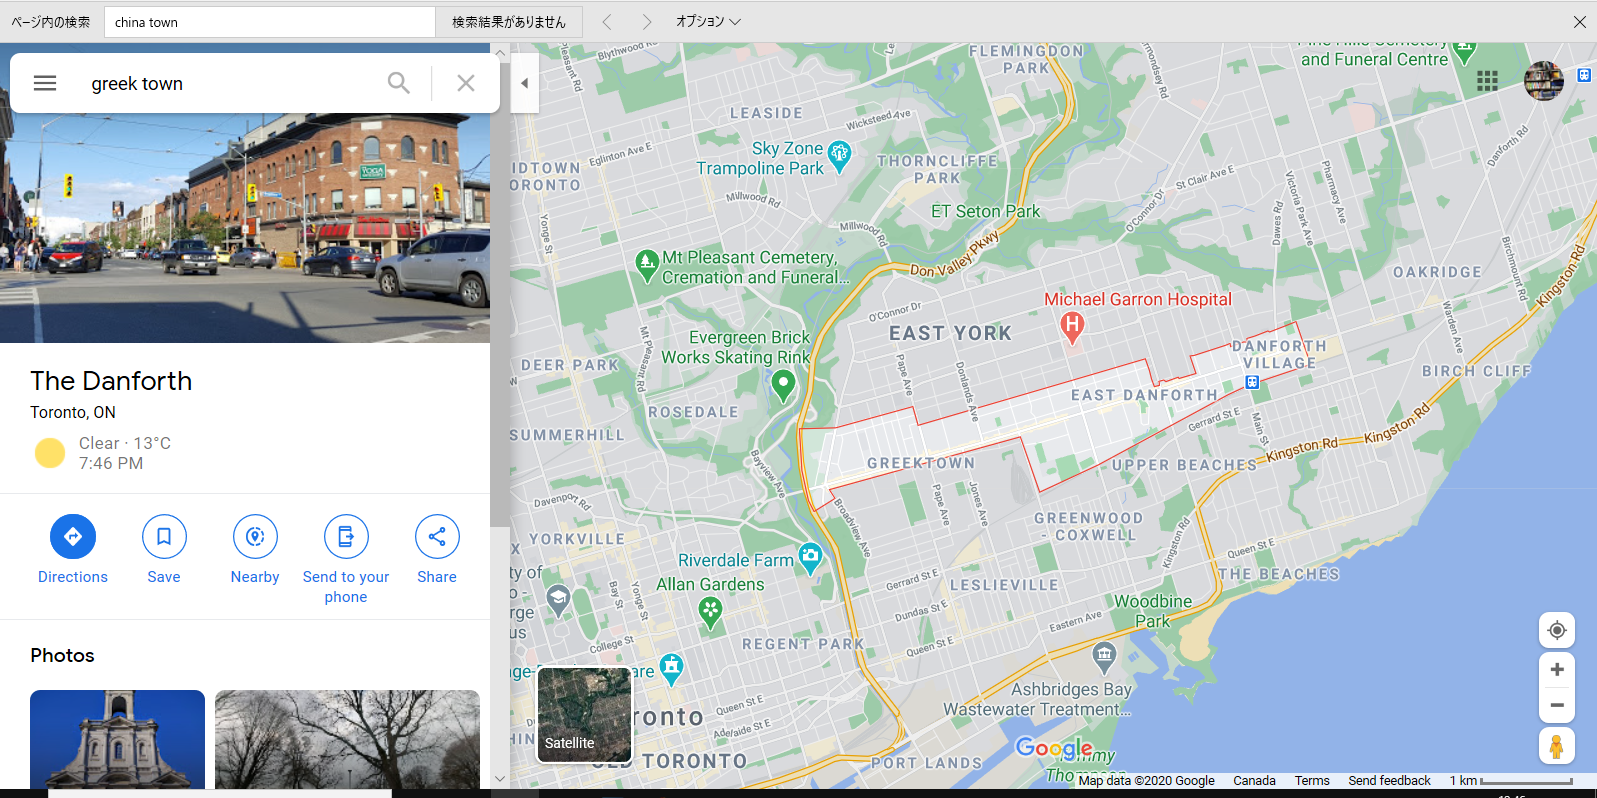Open the Google apps grid

coord(1487,81)
